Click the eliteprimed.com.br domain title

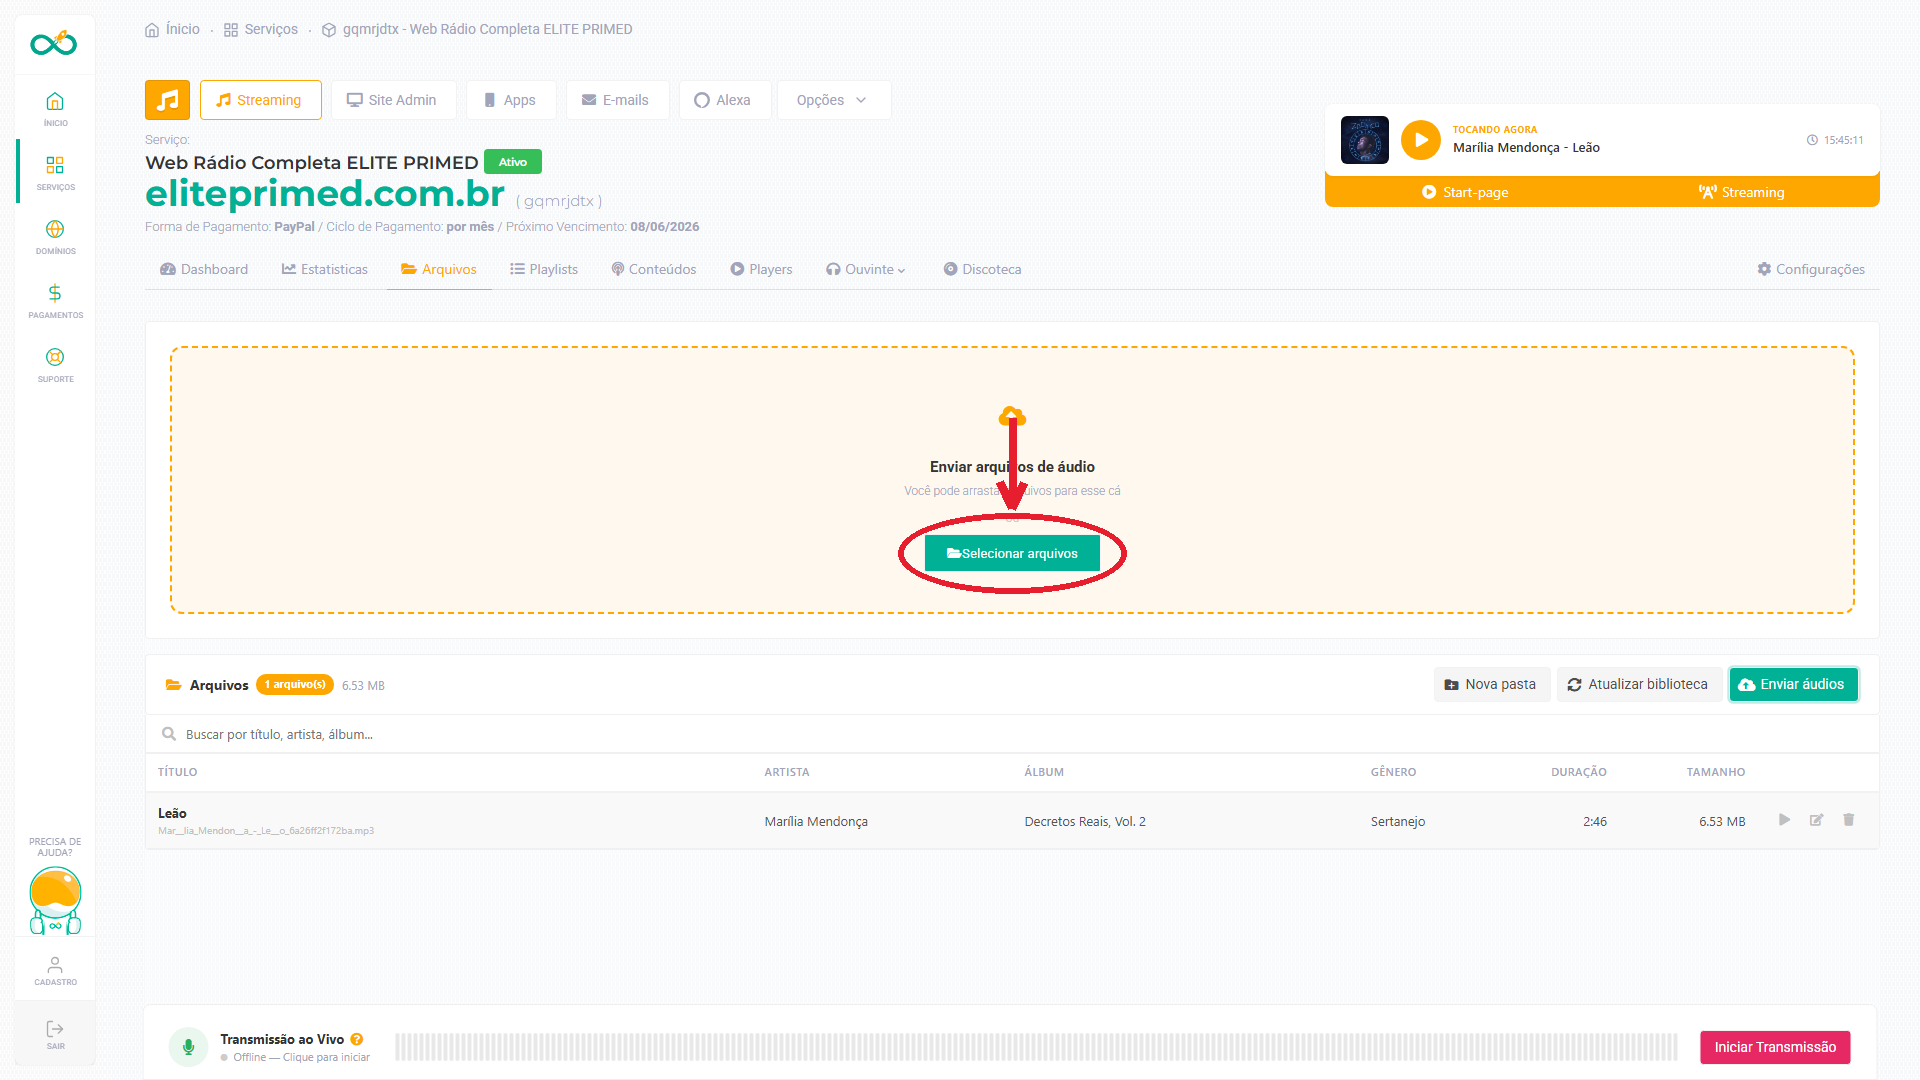tap(325, 193)
